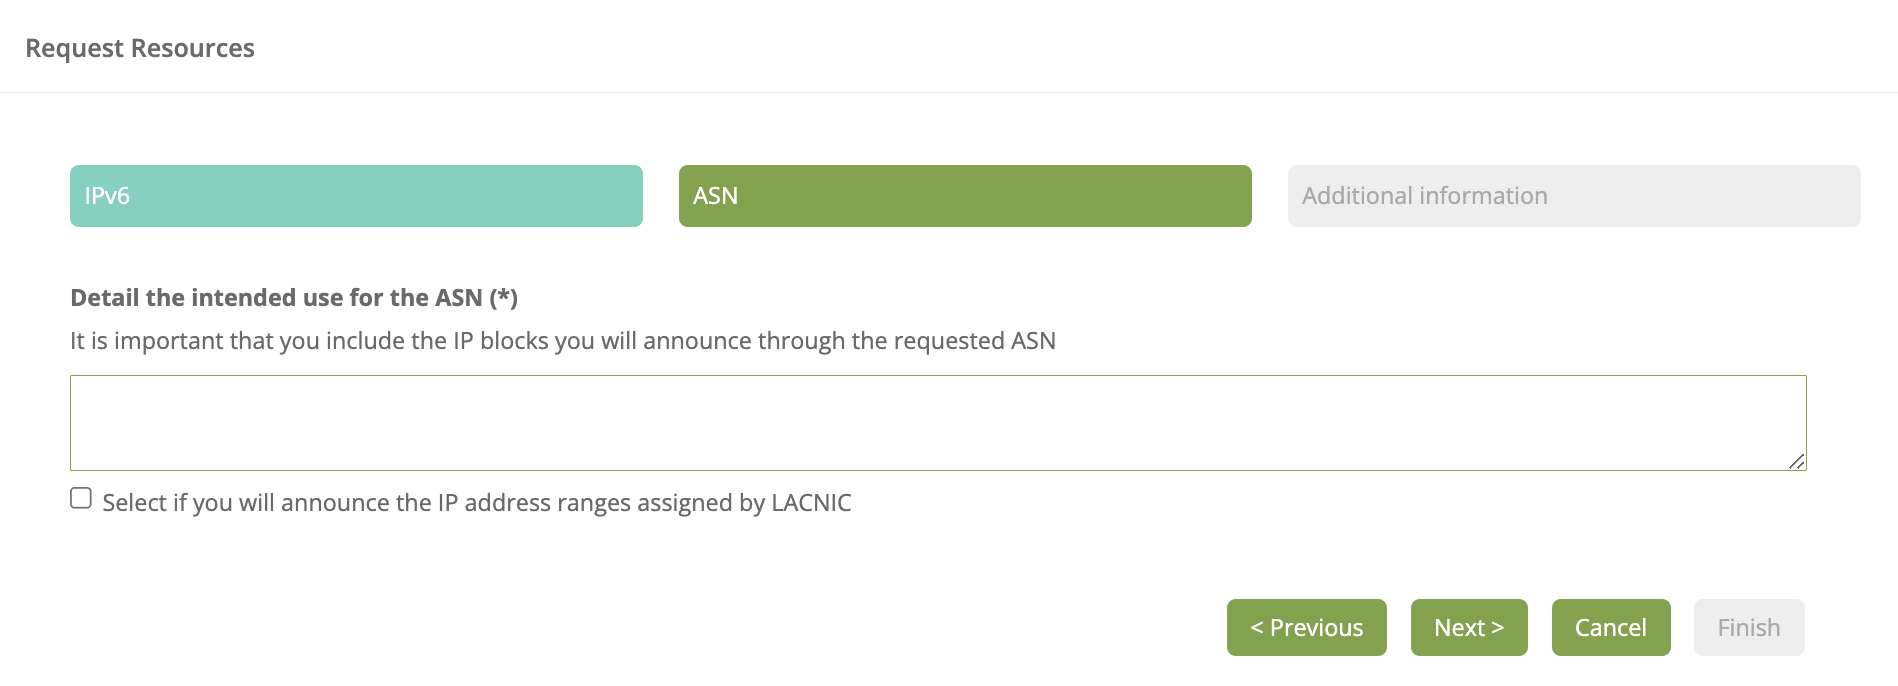Focus the ASN intended use text area
This screenshot has height=686, width=1898.
pyautogui.click(x=937, y=422)
